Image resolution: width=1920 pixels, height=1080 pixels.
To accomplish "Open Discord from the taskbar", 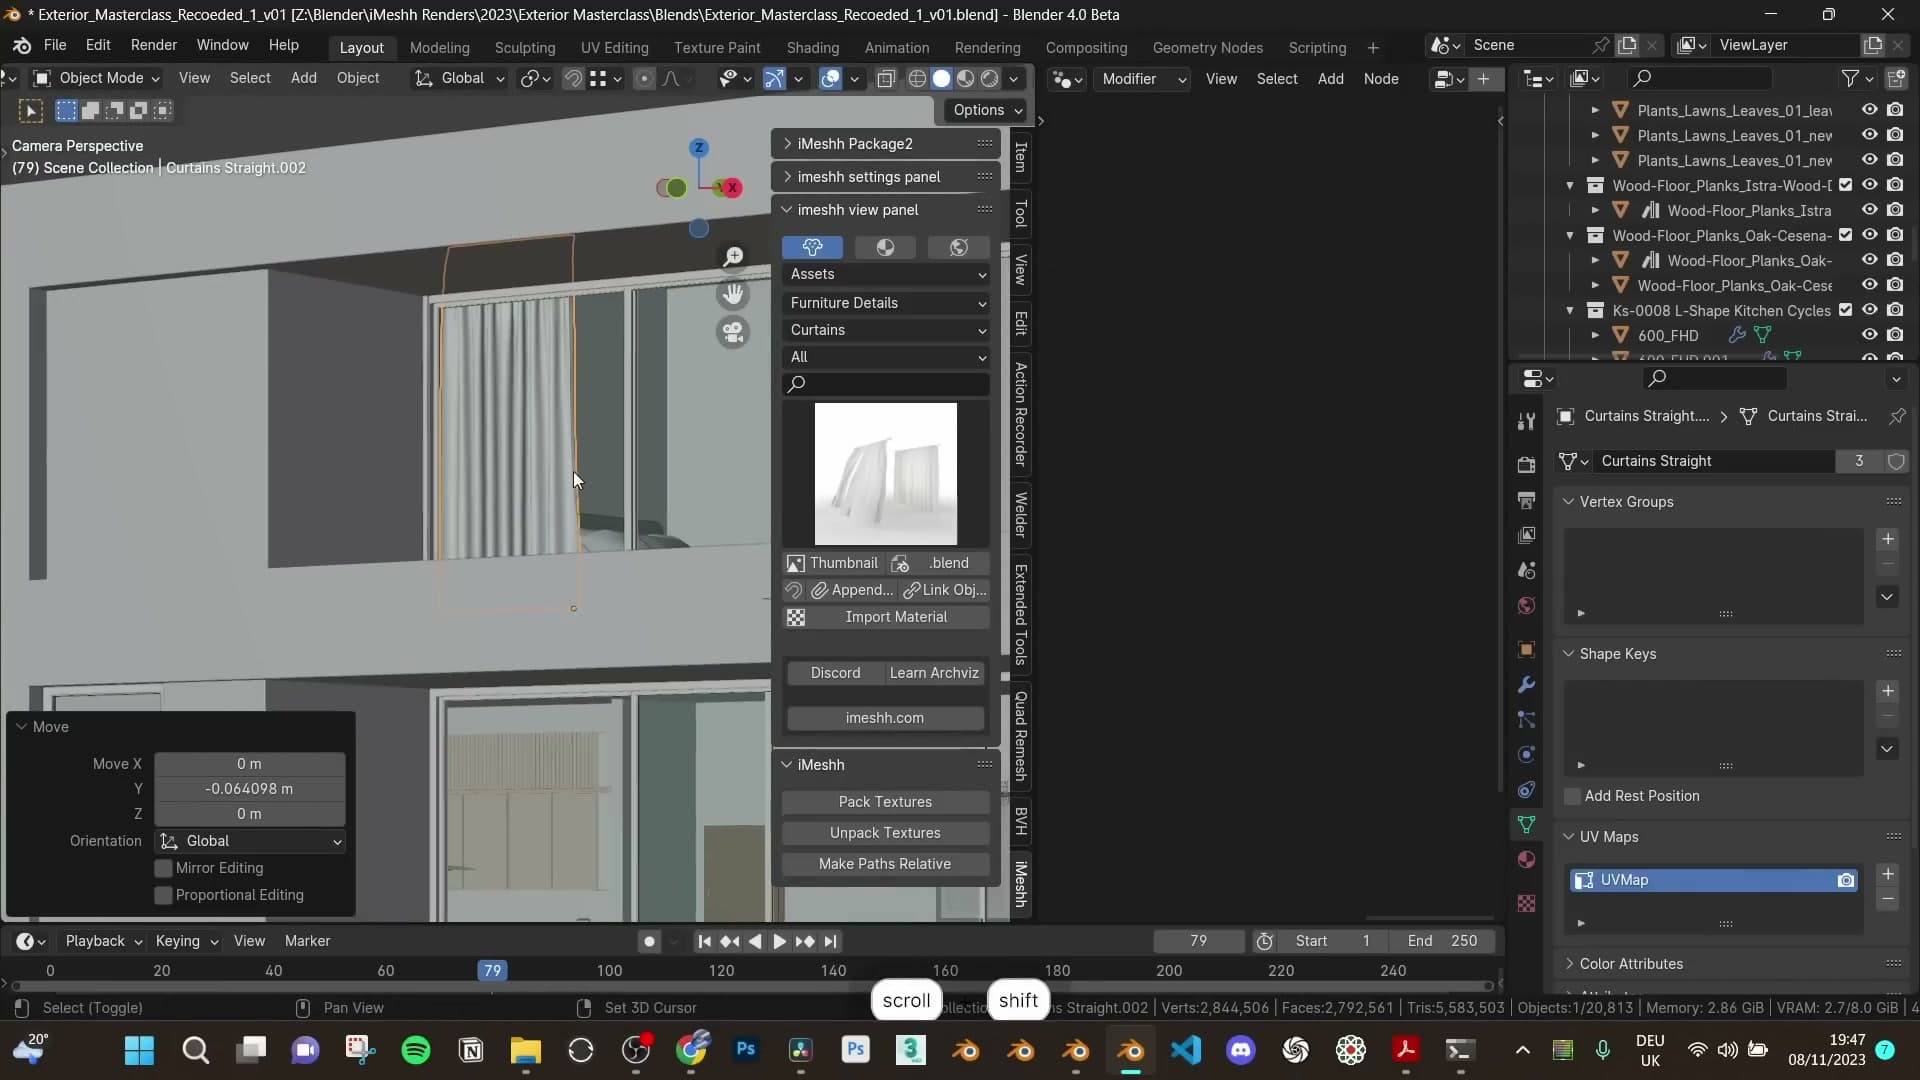I will (x=1241, y=1050).
